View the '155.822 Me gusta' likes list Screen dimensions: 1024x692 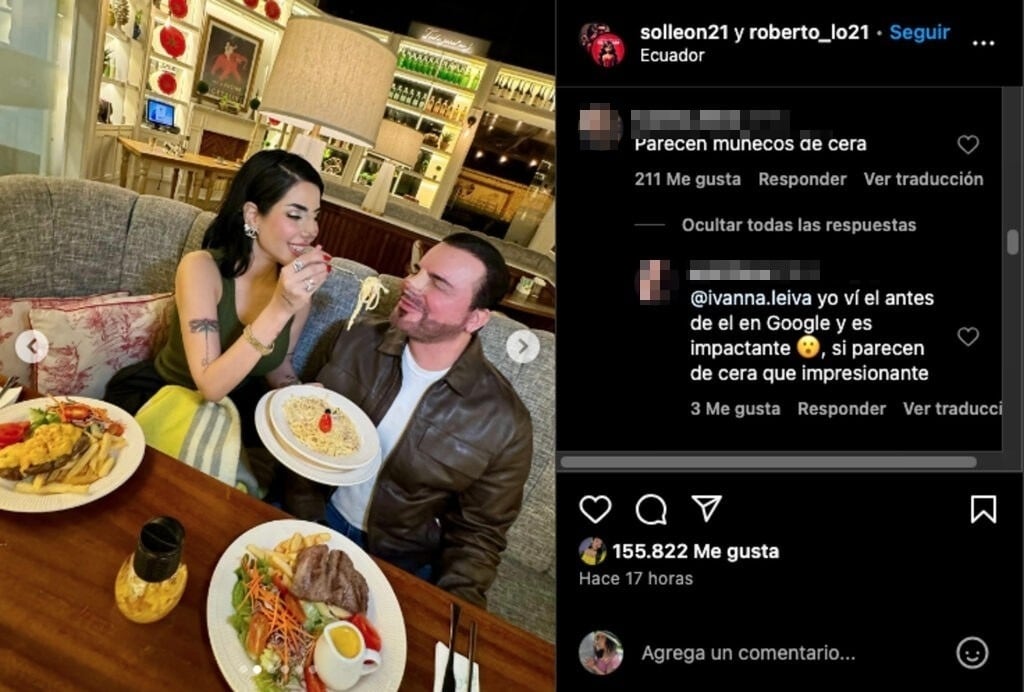696,552
